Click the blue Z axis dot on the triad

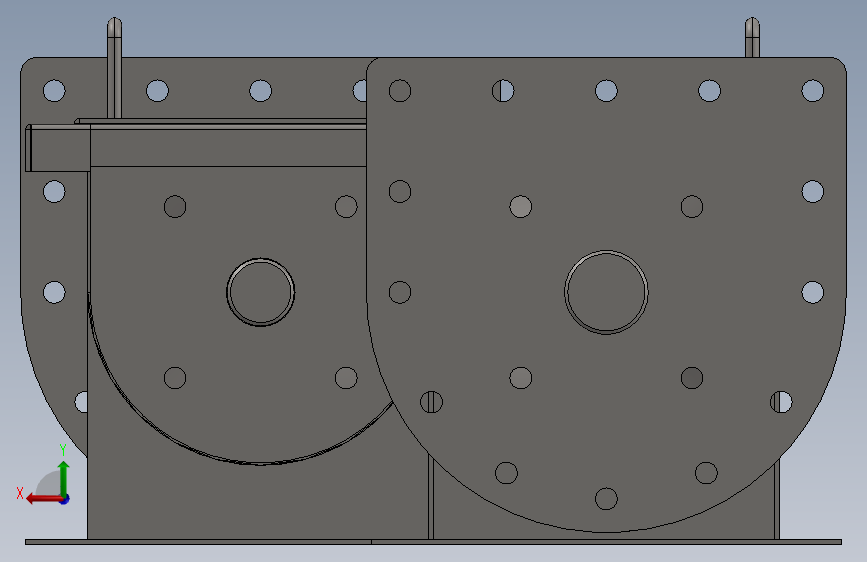point(65,499)
